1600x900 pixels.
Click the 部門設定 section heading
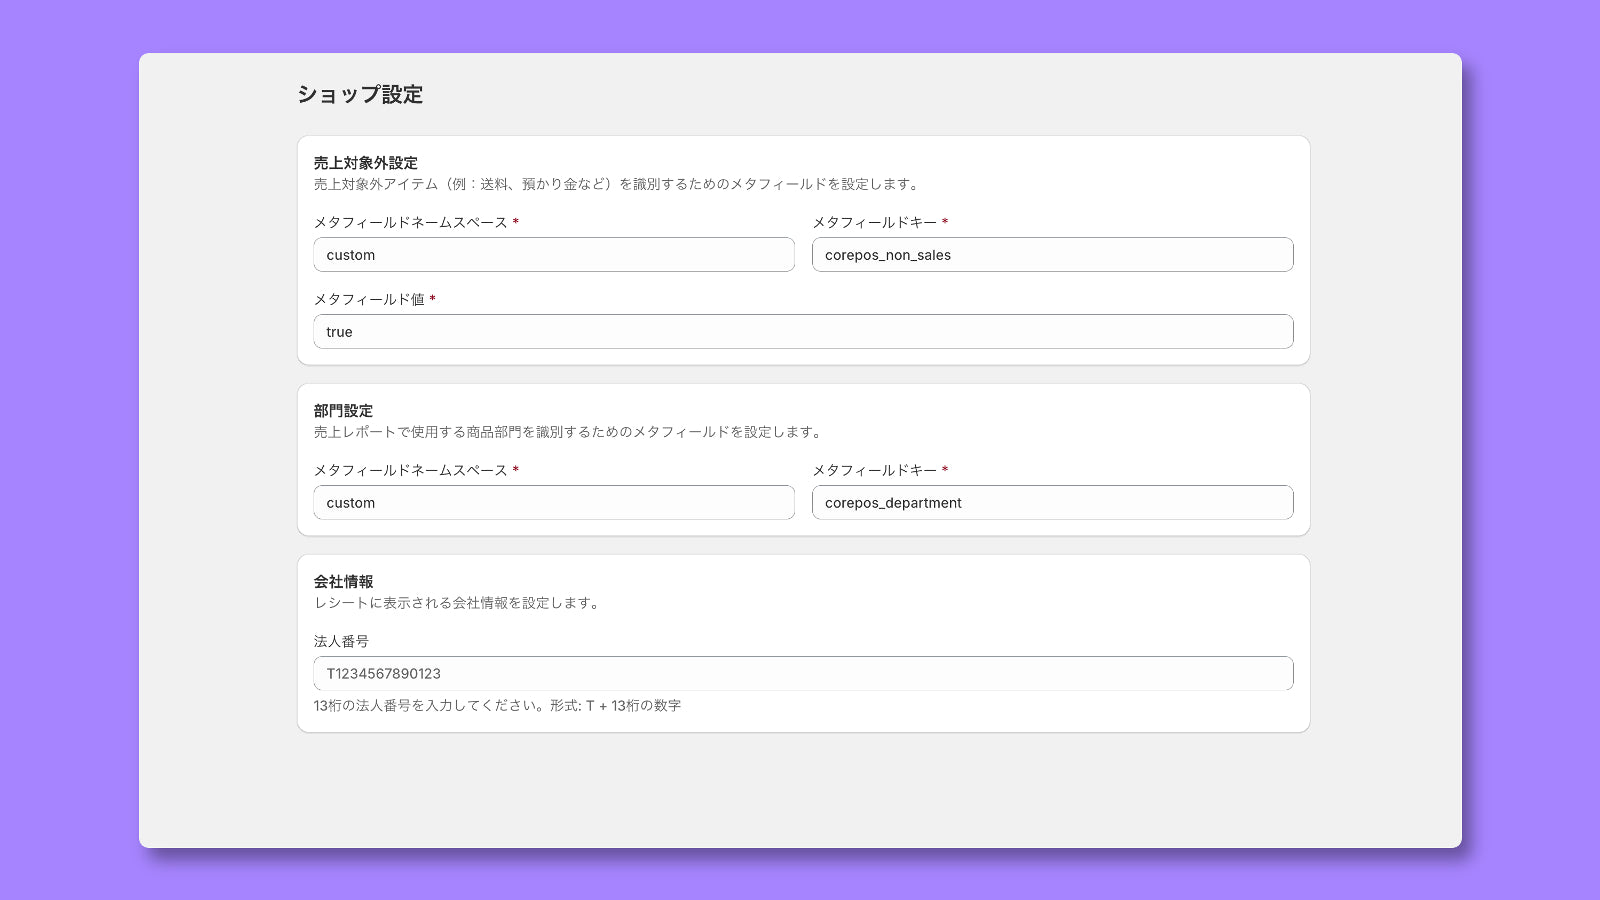pos(343,411)
